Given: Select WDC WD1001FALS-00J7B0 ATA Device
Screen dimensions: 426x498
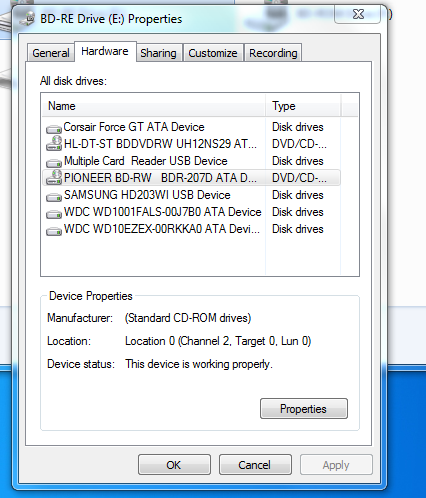Looking at the screenshot, I should tap(191, 212).
